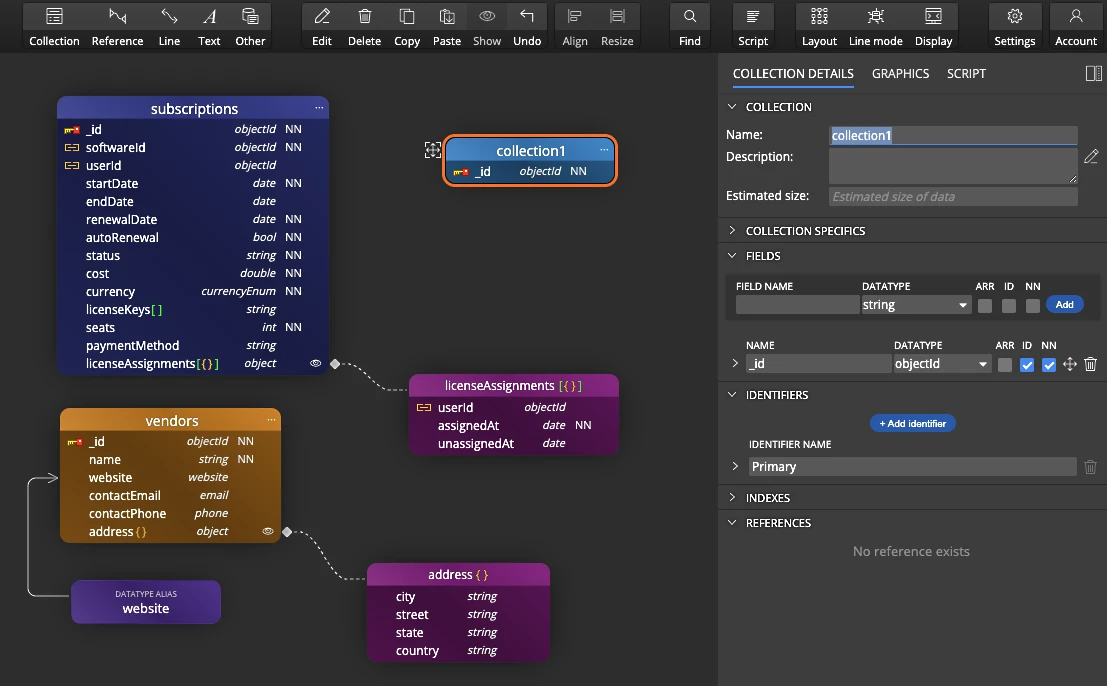Screen dimensions: 1107x686
Task: Click the Add identifier button
Action: point(912,424)
